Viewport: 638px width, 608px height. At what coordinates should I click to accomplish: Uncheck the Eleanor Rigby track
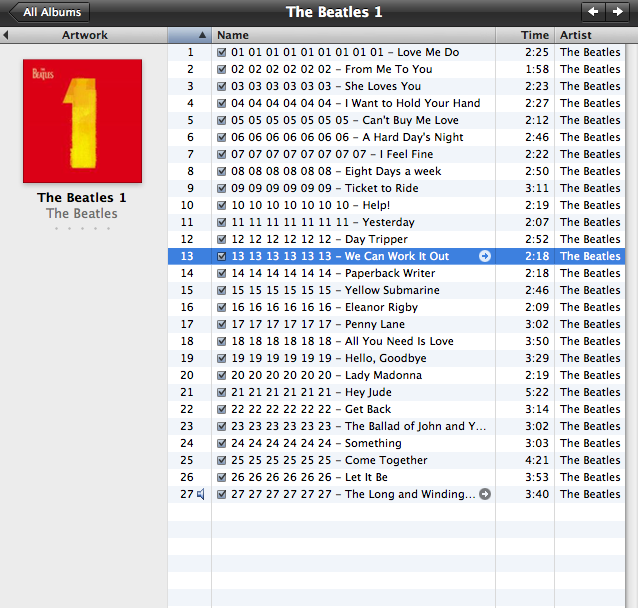(x=221, y=307)
